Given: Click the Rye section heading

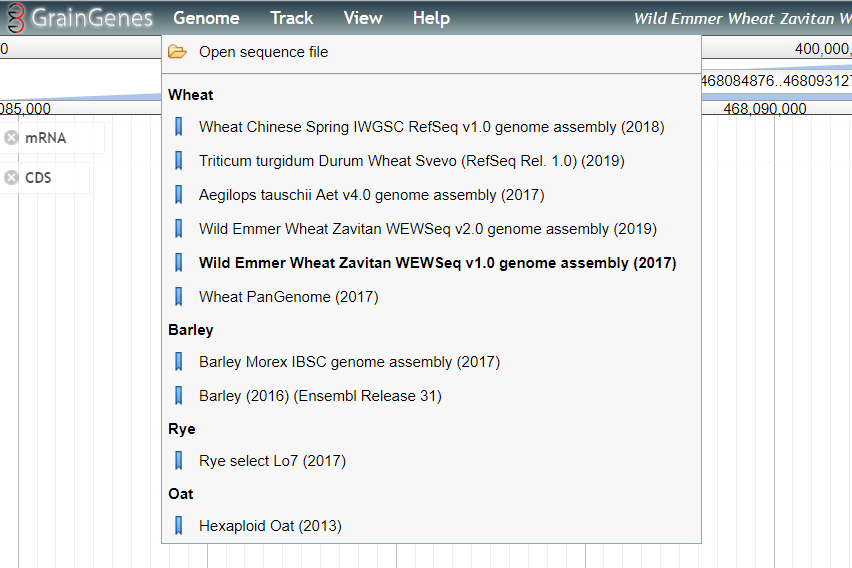Looking at the screenshot, I should click(x=181, y=429).
